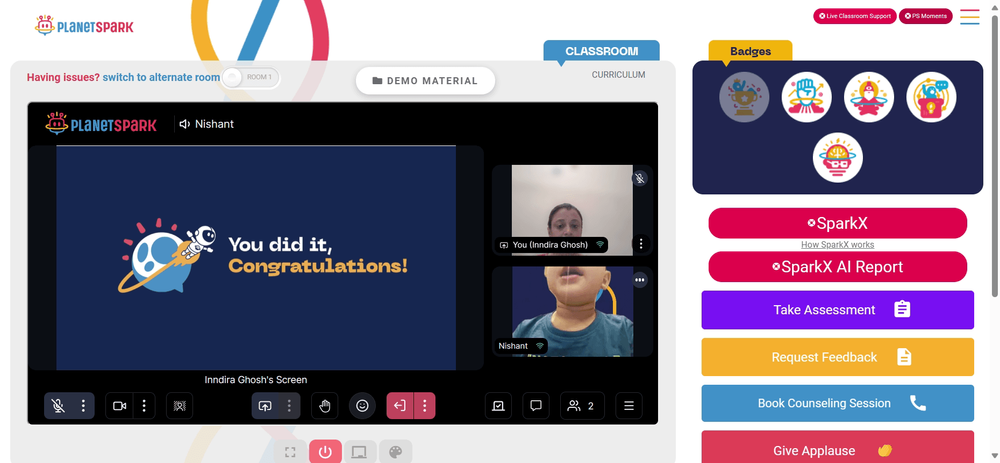The width and height of the screenshot is (1000, 463).
Task: Open camera options three-dot menu
Action: [144, 406]
